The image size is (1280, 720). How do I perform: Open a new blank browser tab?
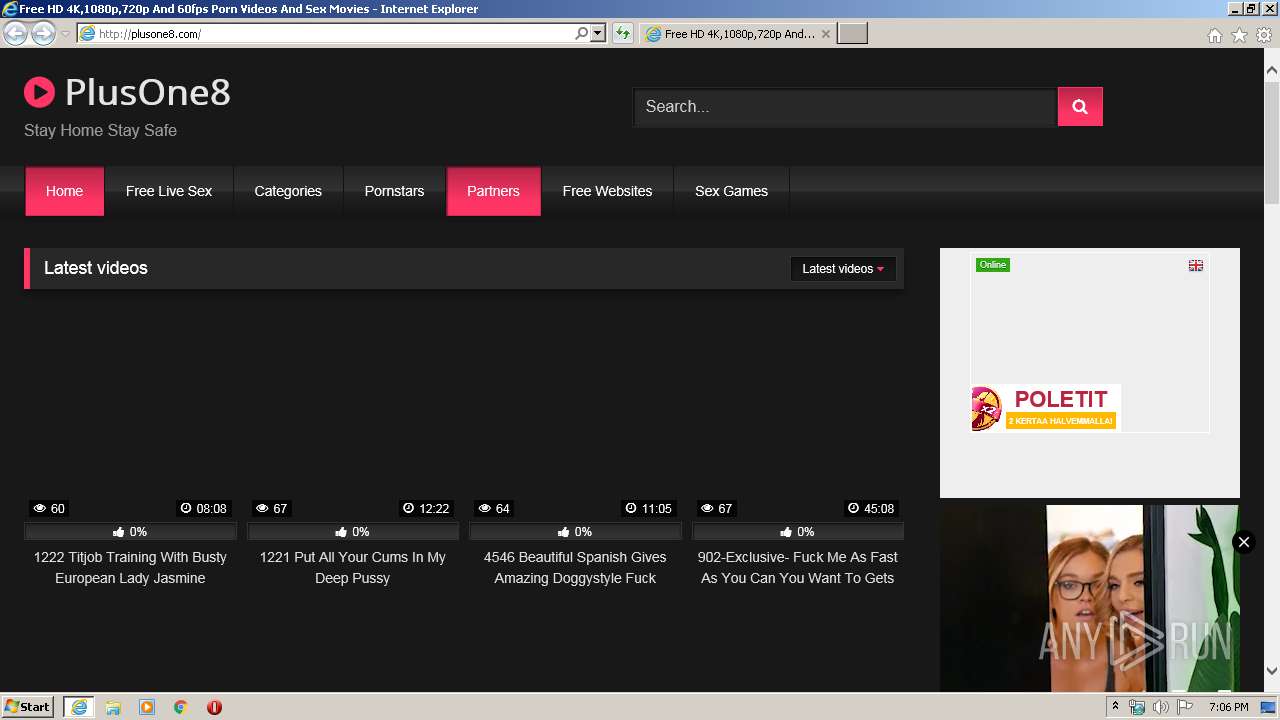point(852,33)
